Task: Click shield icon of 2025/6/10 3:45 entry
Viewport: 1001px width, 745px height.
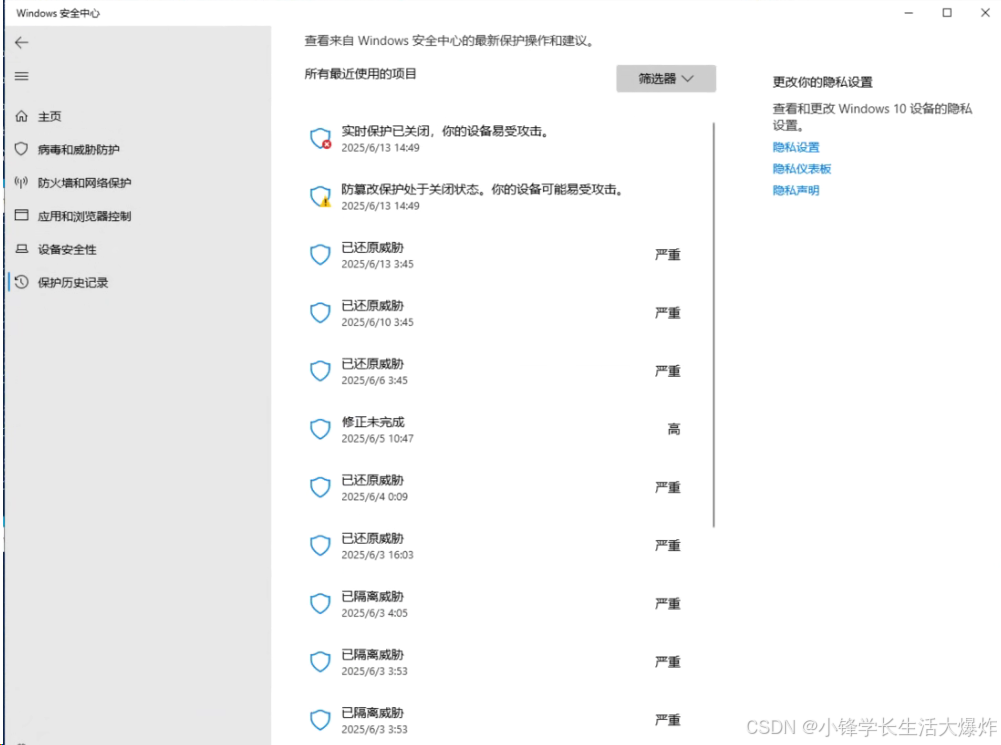Action: pyautogui.click(x=320, y=313)
